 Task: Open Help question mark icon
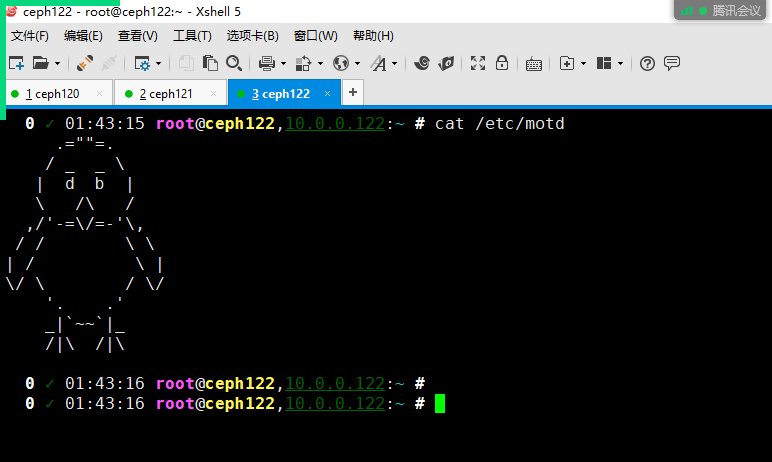tap(647, 63)
